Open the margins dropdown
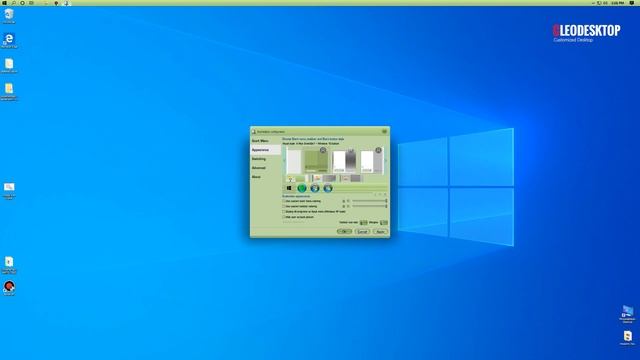This screenshot has width=640, height=360. pyautogui.click(x=384, y=222)
